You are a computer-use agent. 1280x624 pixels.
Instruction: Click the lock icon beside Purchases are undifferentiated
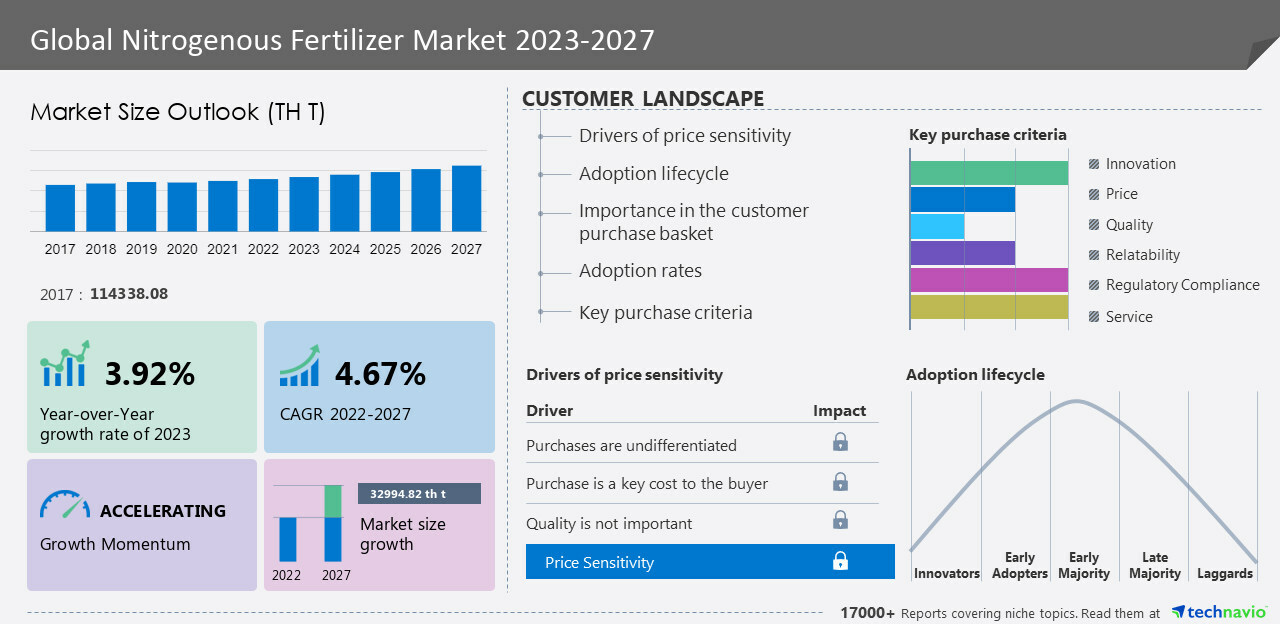tap(840, 442)
